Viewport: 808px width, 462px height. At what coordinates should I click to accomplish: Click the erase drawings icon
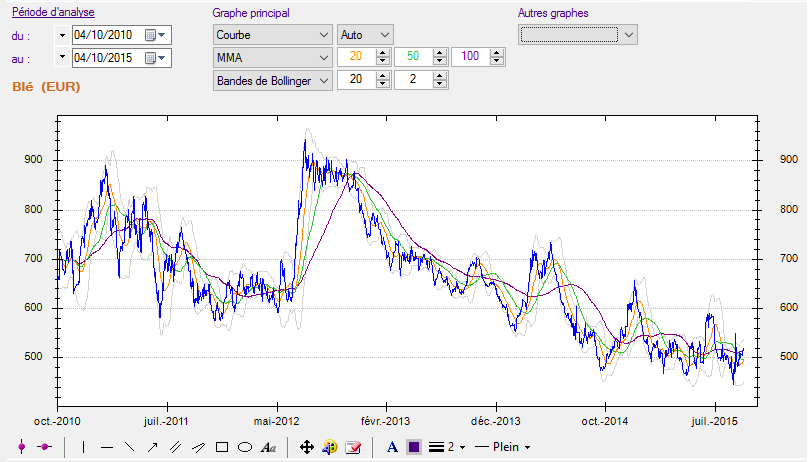tap(352, 447)
